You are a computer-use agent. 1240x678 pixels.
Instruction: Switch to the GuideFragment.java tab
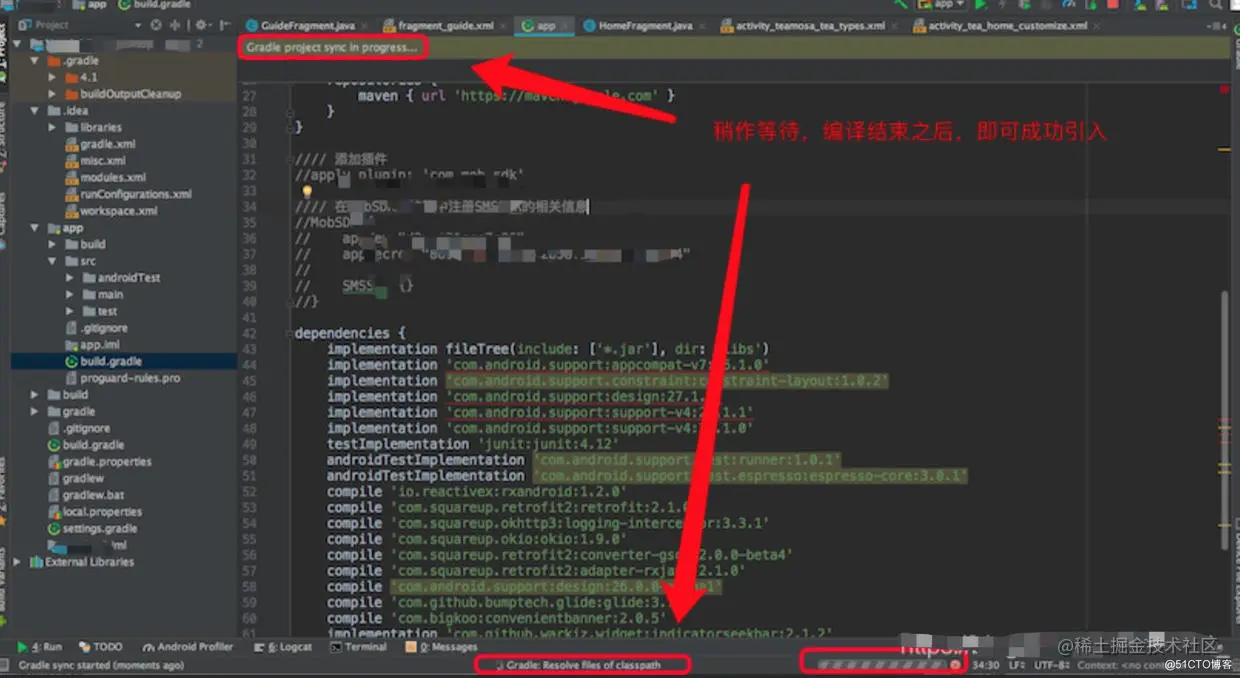pyautogui.click(x=306, y=26)
